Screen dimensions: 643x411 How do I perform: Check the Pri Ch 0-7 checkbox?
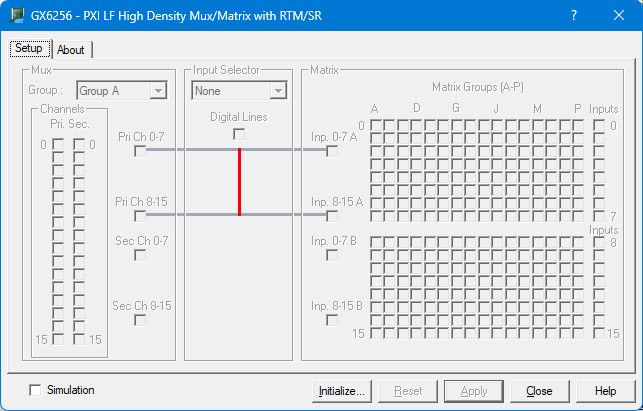click(140, 151)
